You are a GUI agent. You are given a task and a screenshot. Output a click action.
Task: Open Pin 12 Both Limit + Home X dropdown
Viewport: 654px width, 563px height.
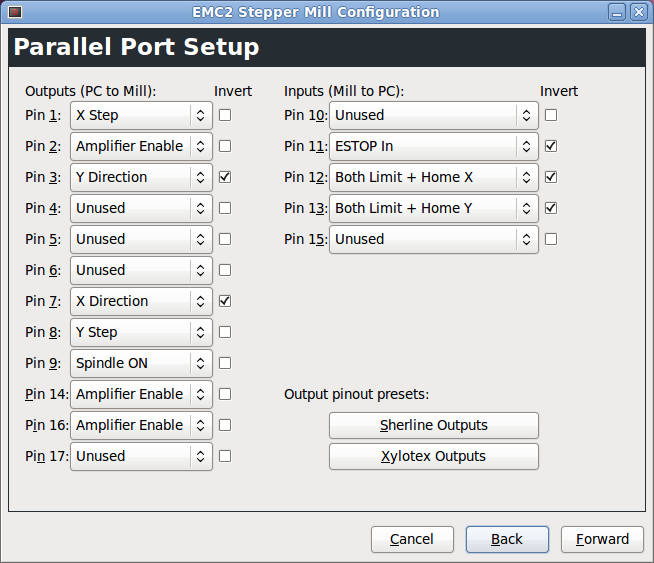pos(434,177)
